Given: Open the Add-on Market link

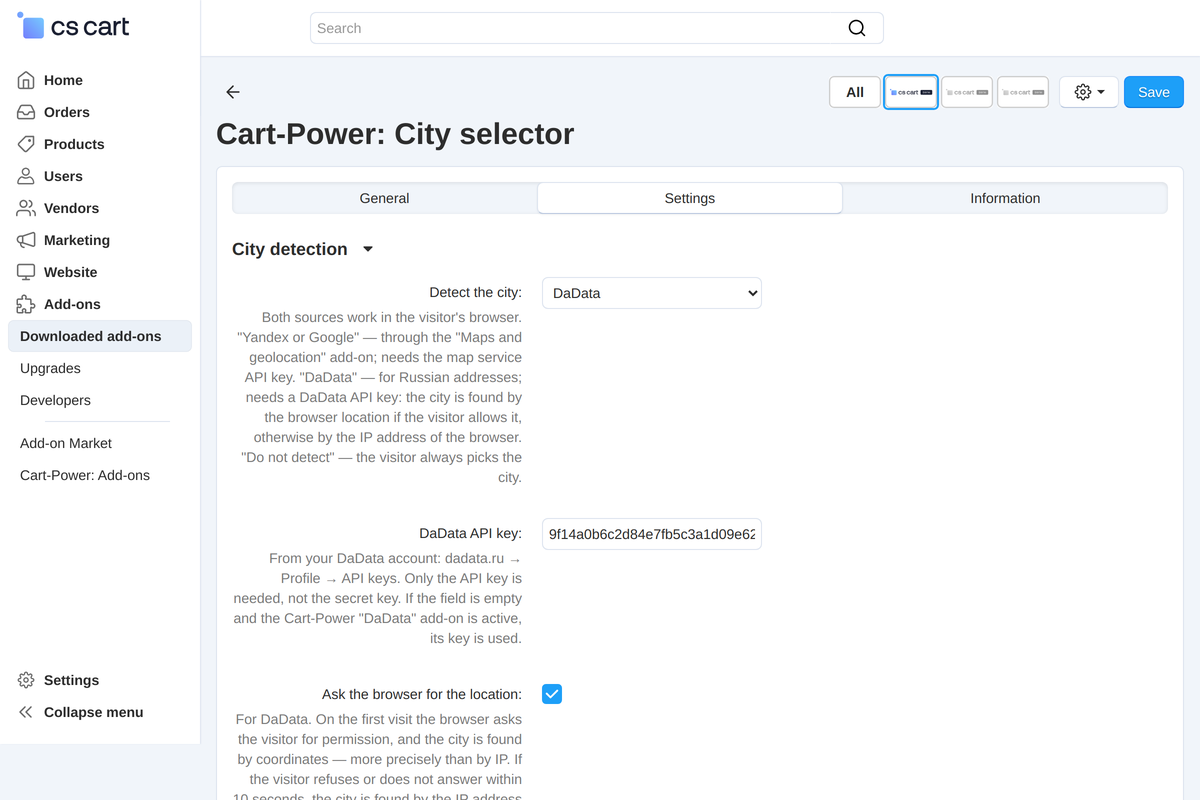Looking at the screenshot, I should (x=66, y=443).
